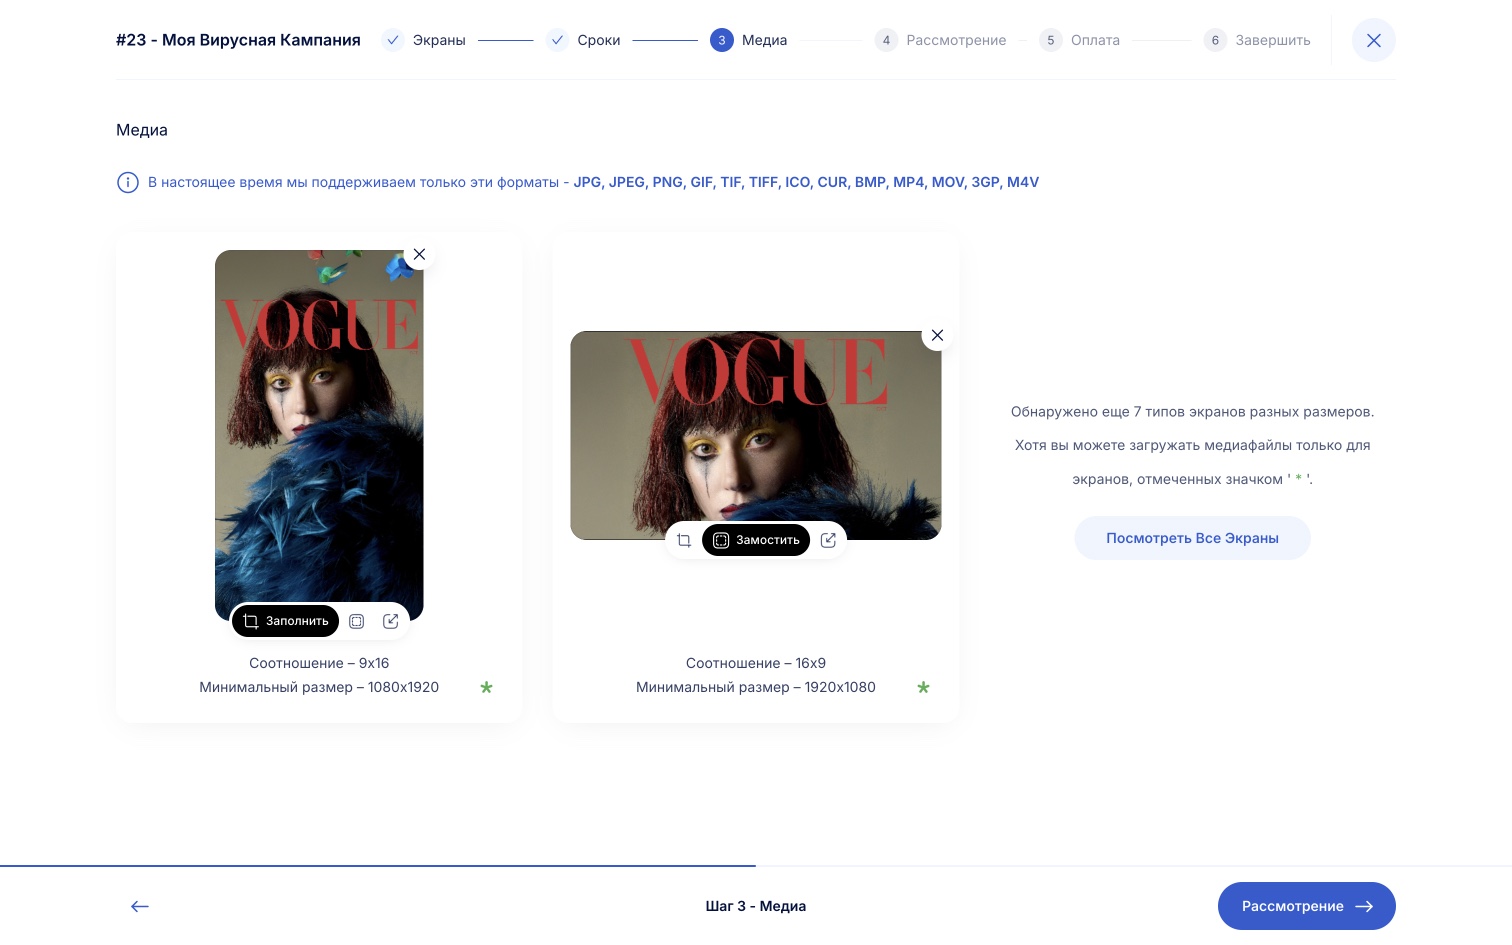Close the campaign wizard with the X button

pyautogui.click(x=1373, y=40)
